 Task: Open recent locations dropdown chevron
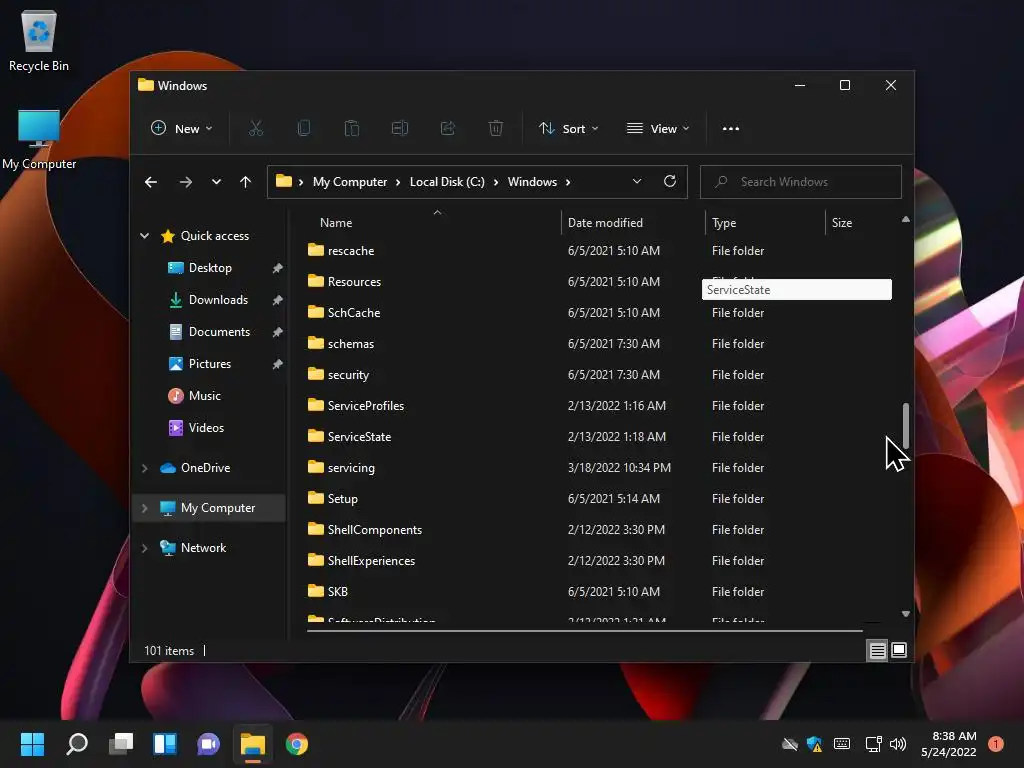(x=216, y=182)
